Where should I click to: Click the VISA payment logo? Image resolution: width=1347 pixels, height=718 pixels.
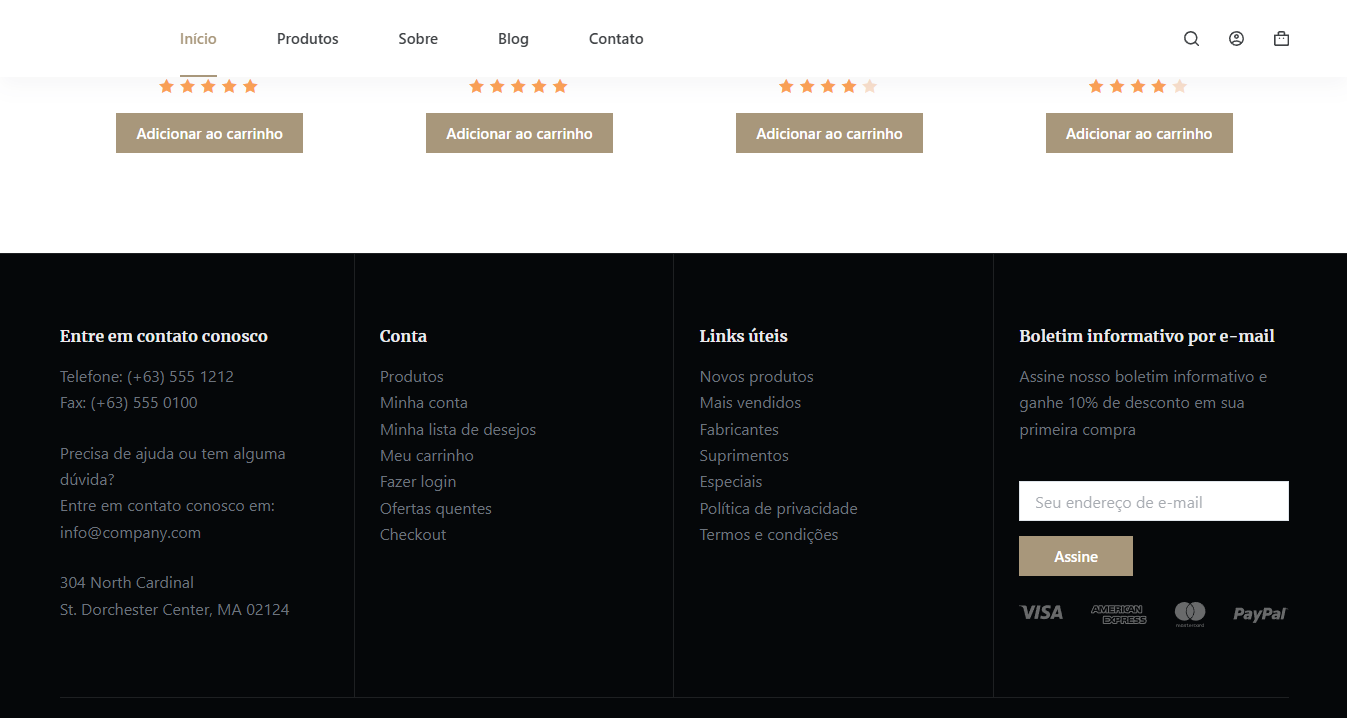pyautogui.click(x=1041, y=612)
